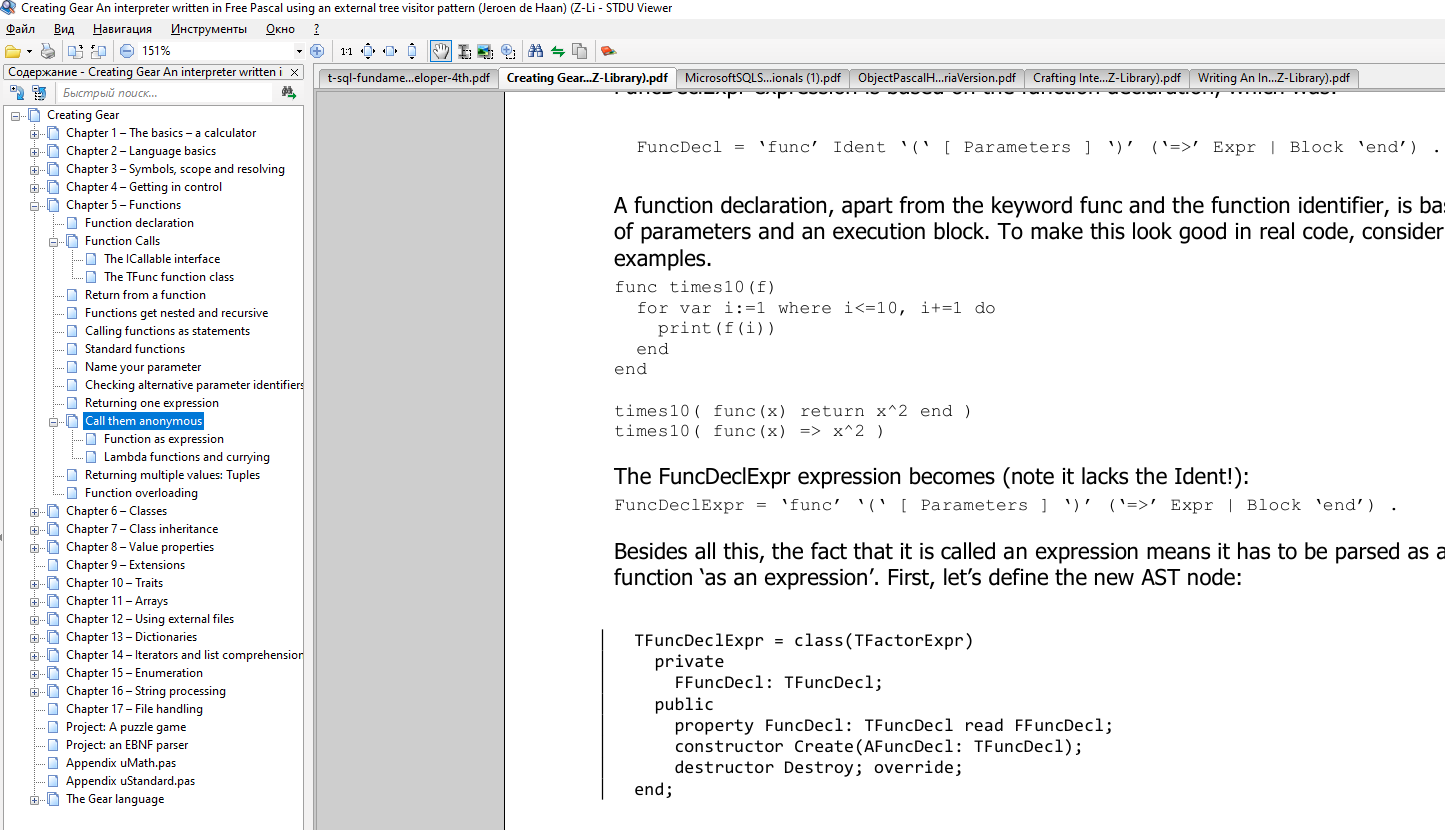Image resolution: width=1445 pixels, height=830 pixels.
Task: Click the binoculars search icon in the toolbar
Action: pos(535,51)
